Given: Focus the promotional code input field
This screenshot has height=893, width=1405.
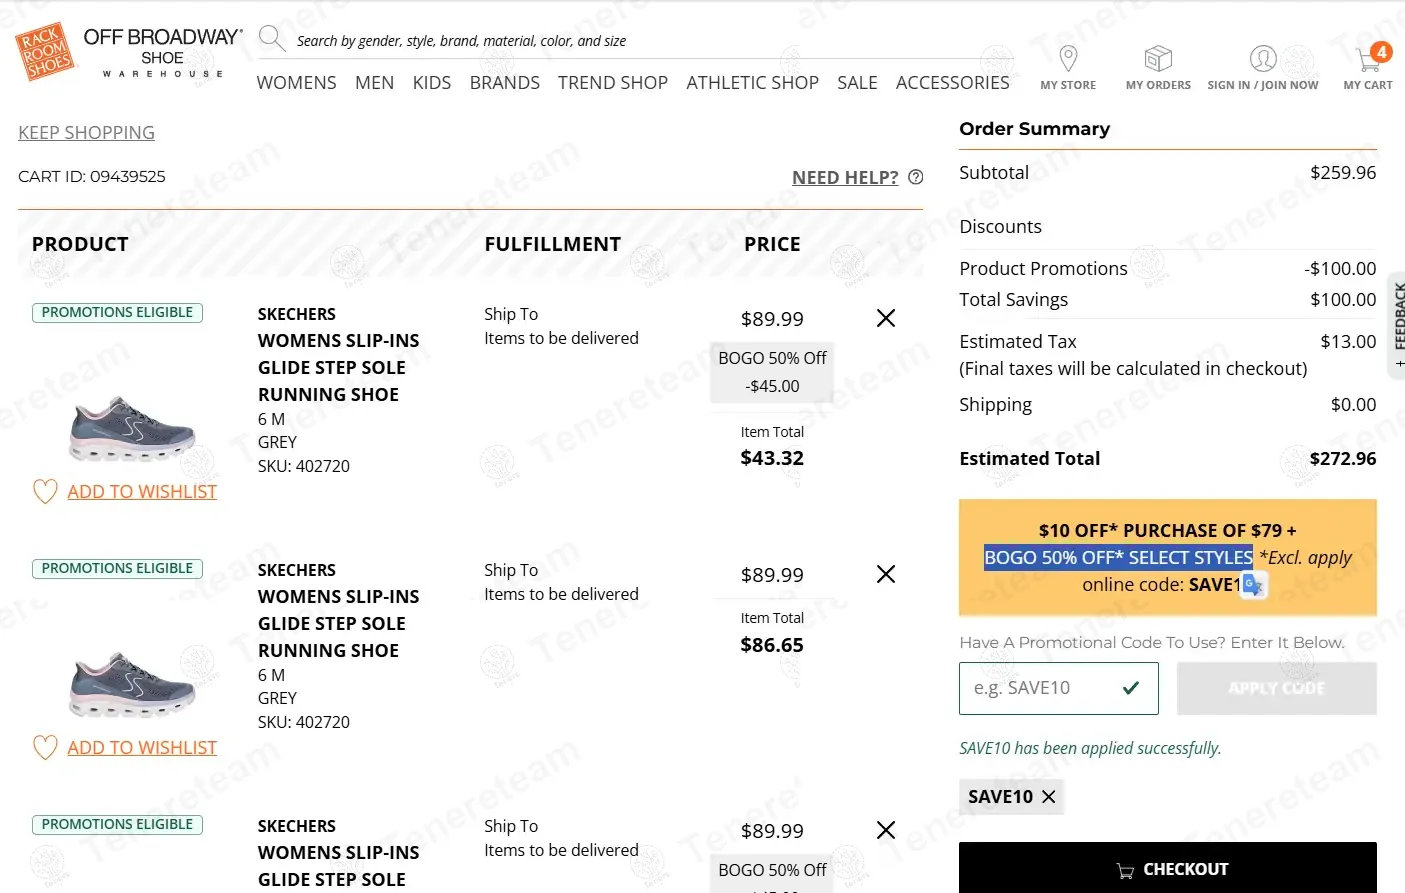Looking at the screenshot, I should [1040, 688].
